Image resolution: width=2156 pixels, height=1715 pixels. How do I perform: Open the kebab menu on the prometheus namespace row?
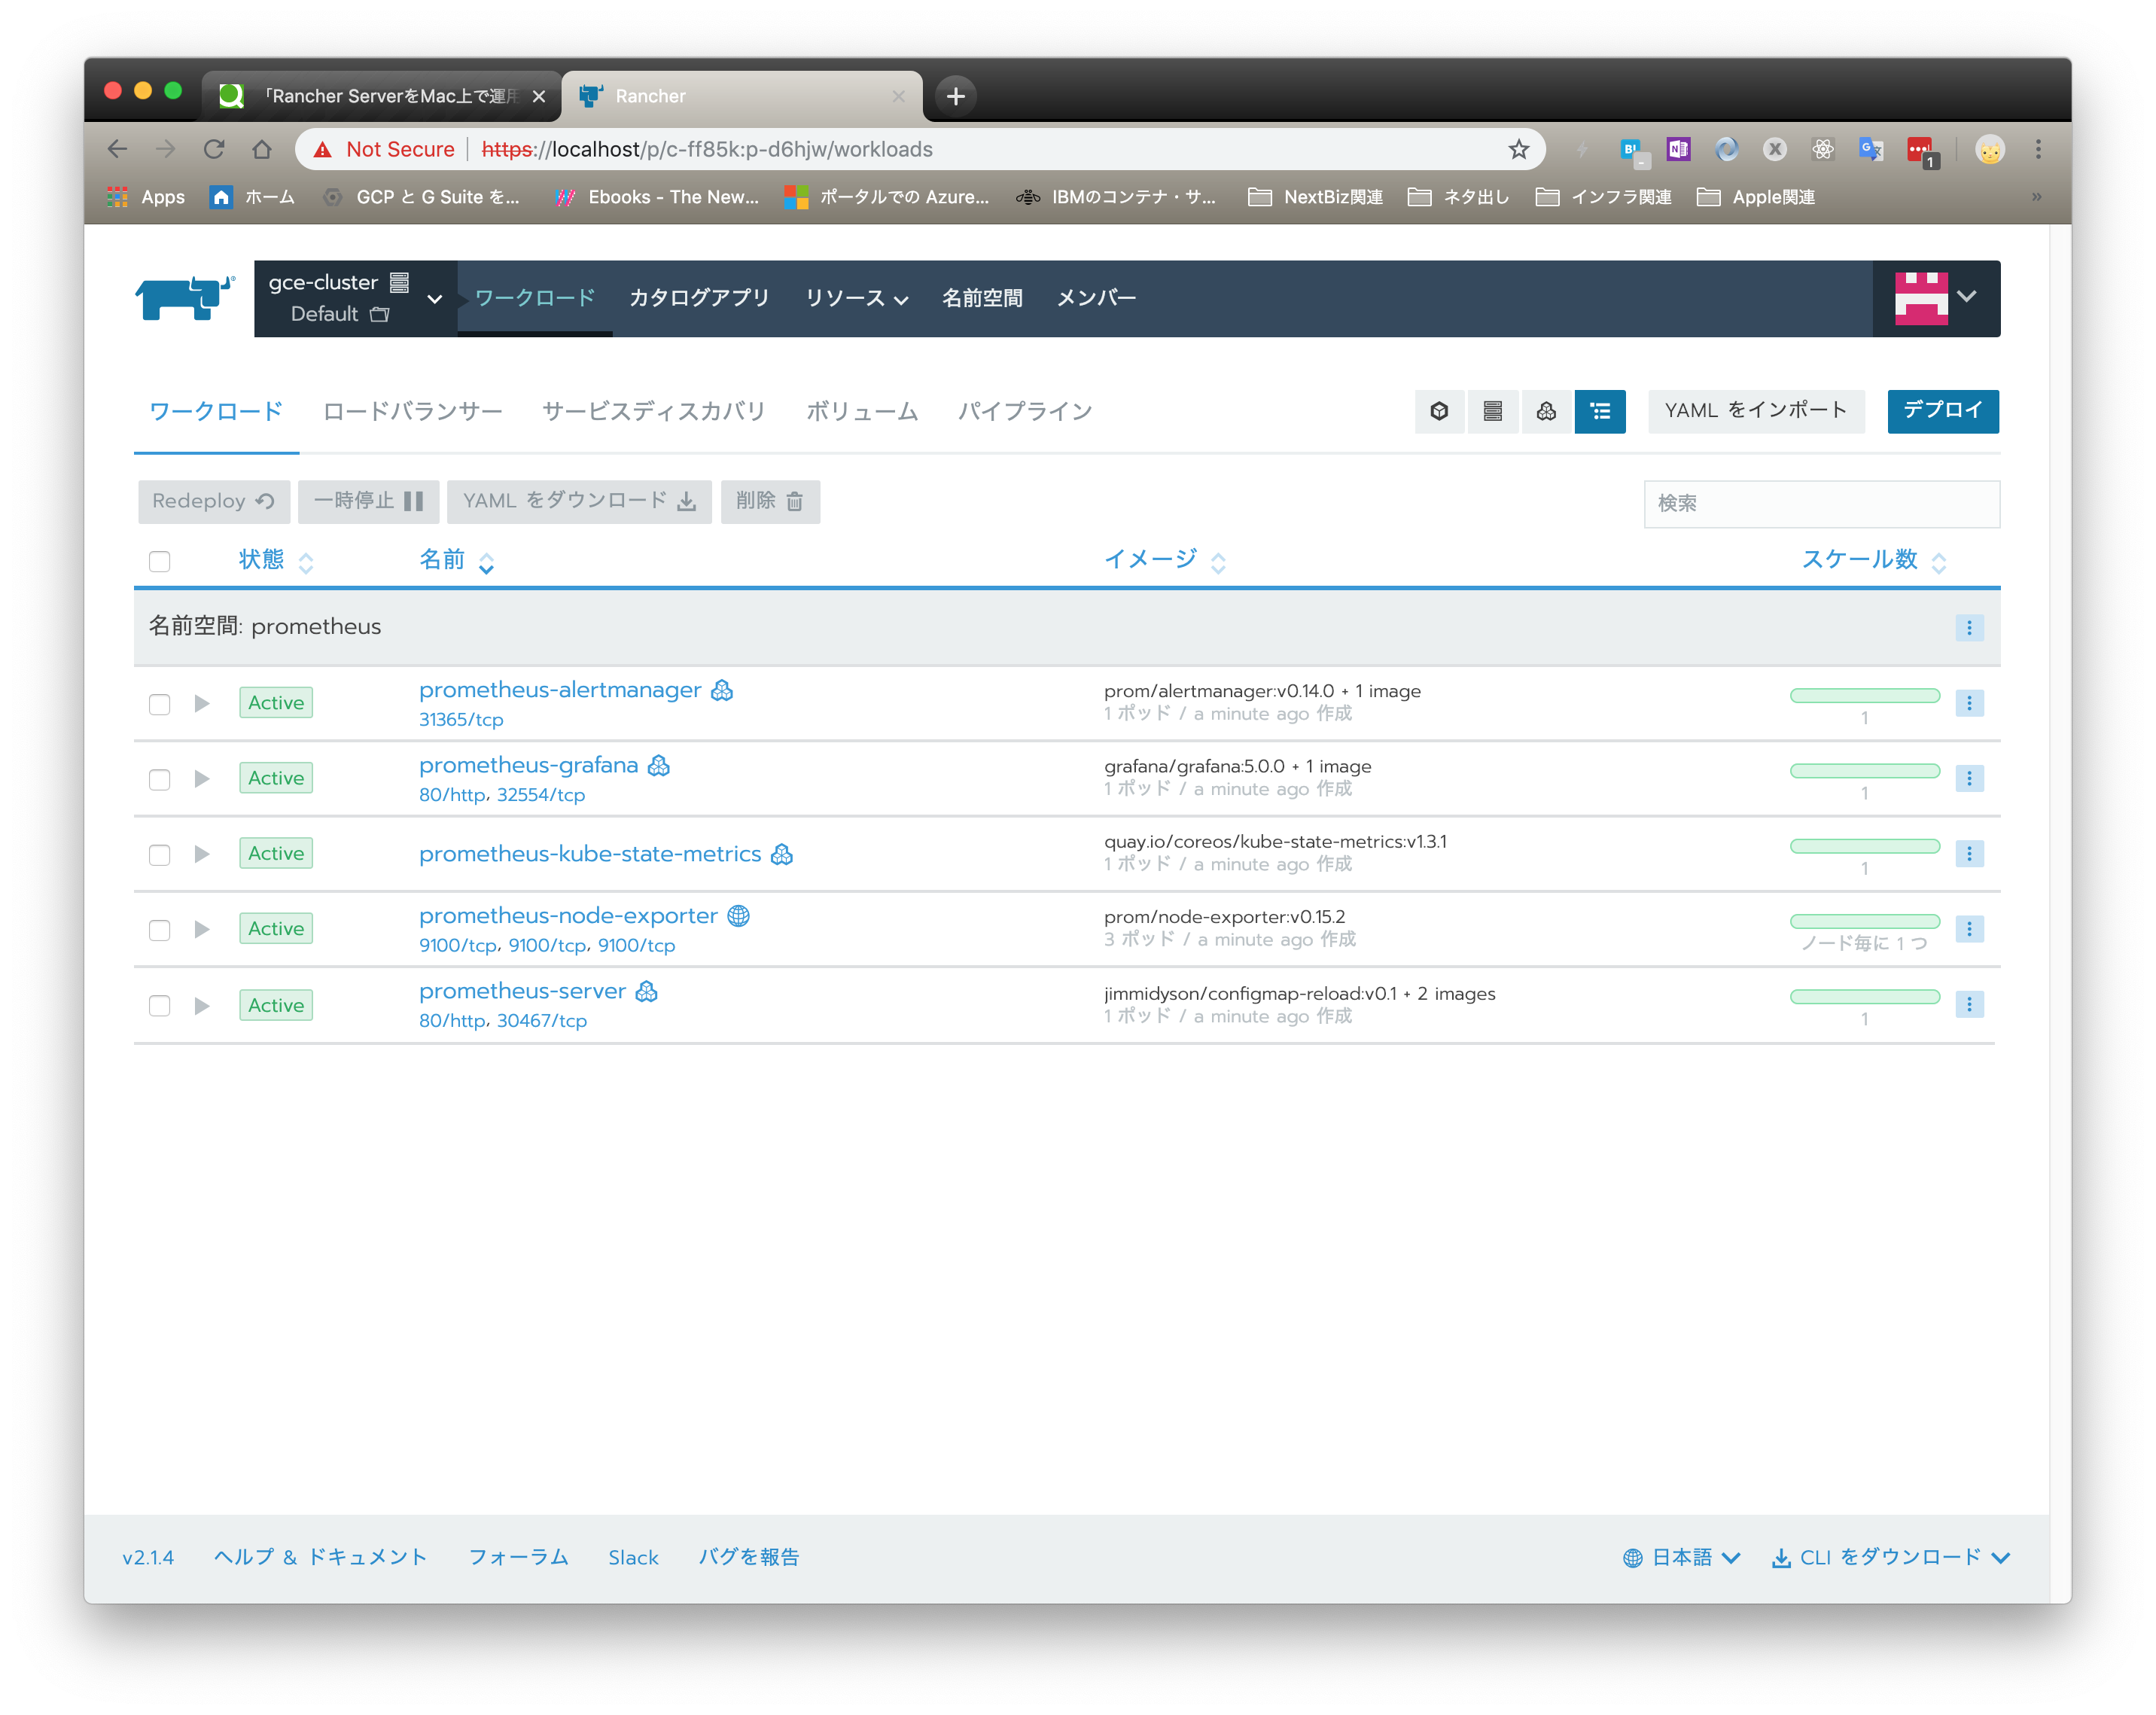coord(1969,627)
